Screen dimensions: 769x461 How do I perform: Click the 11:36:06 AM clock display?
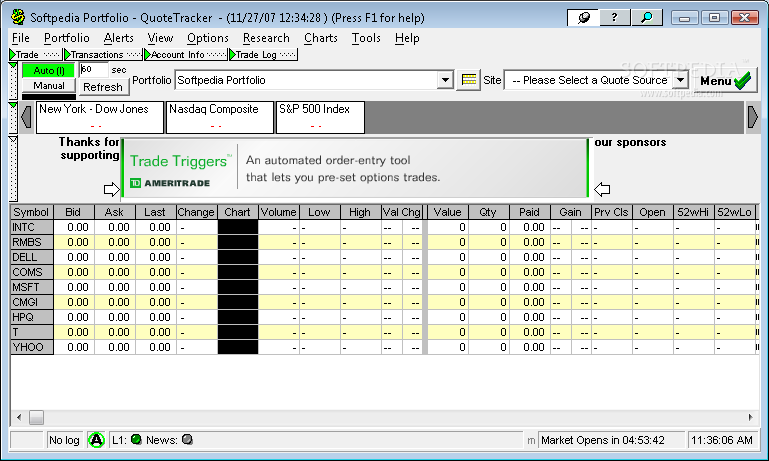point(722,440)
